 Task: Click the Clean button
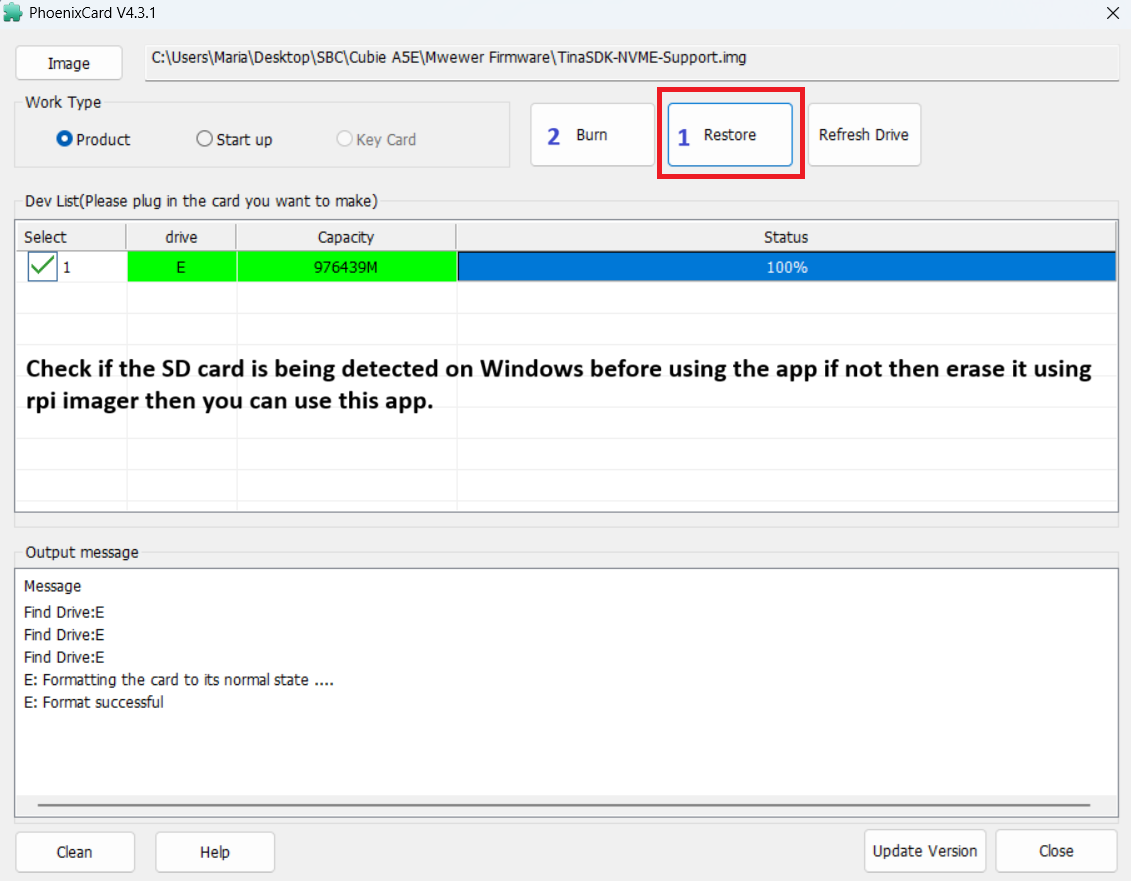(75, 852)
